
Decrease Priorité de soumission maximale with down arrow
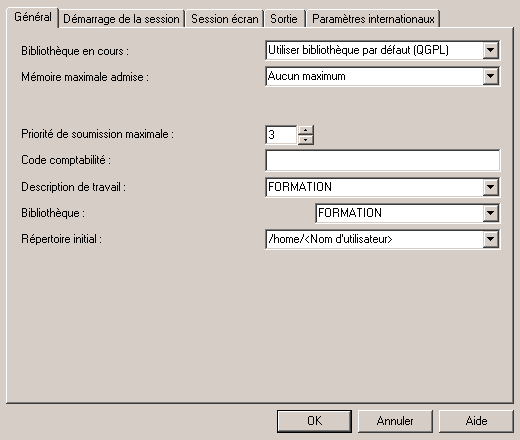(x=306, y=140)
